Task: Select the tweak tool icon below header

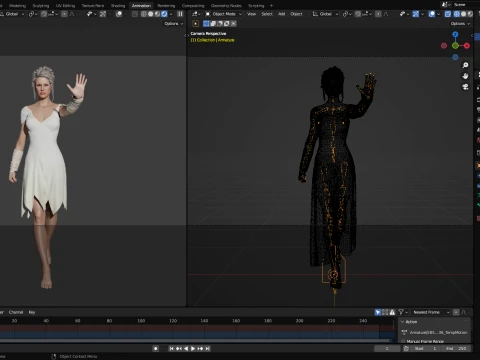Action: pos(196,24)
